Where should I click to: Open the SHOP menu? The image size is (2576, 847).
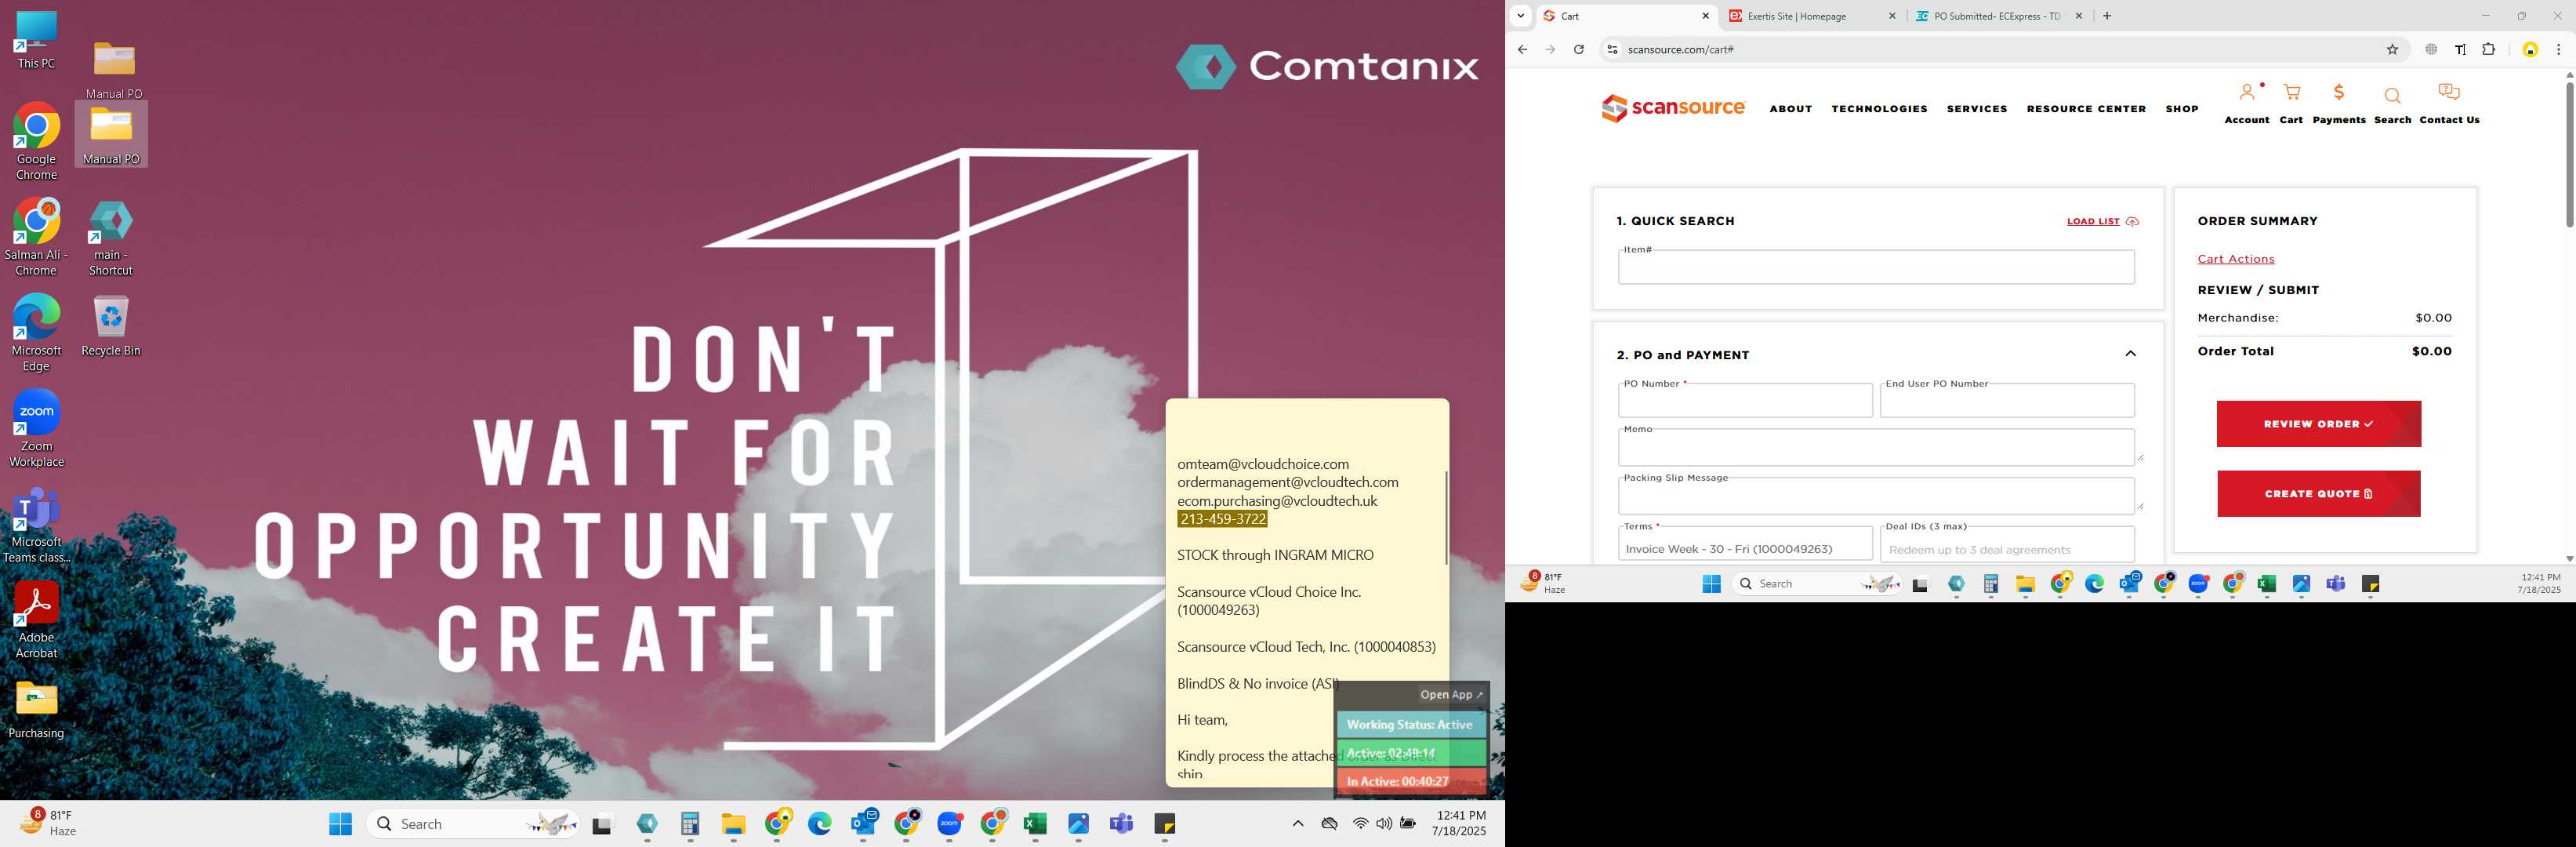[2182, 109]
